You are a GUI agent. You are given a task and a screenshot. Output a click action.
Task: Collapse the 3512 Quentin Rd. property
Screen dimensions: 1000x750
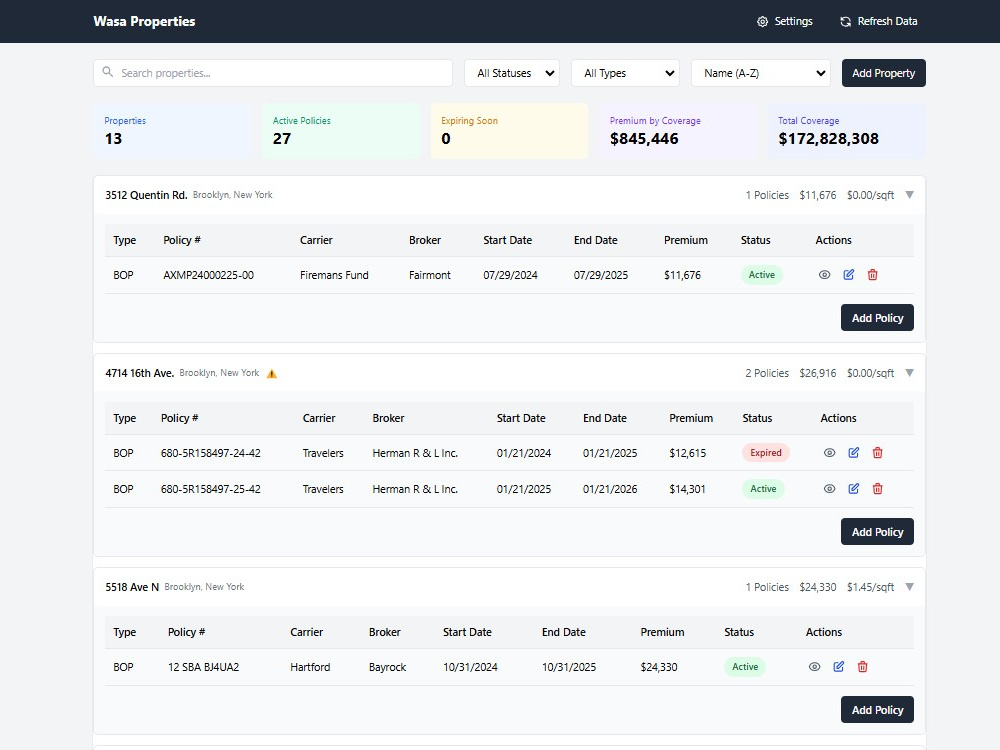(x=909, y=195)
